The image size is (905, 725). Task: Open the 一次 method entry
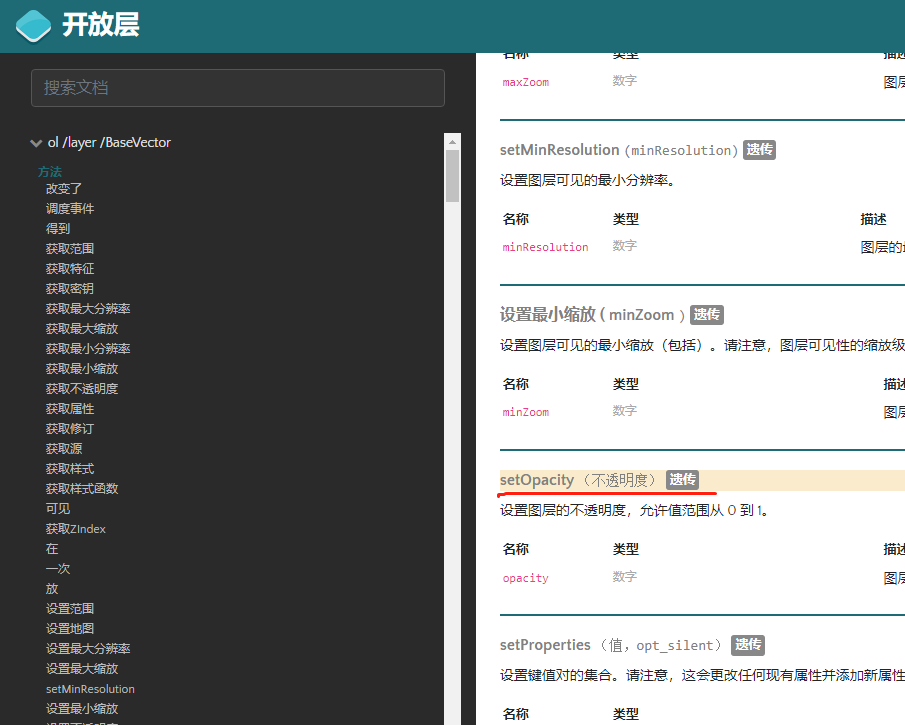click(58, 569)
